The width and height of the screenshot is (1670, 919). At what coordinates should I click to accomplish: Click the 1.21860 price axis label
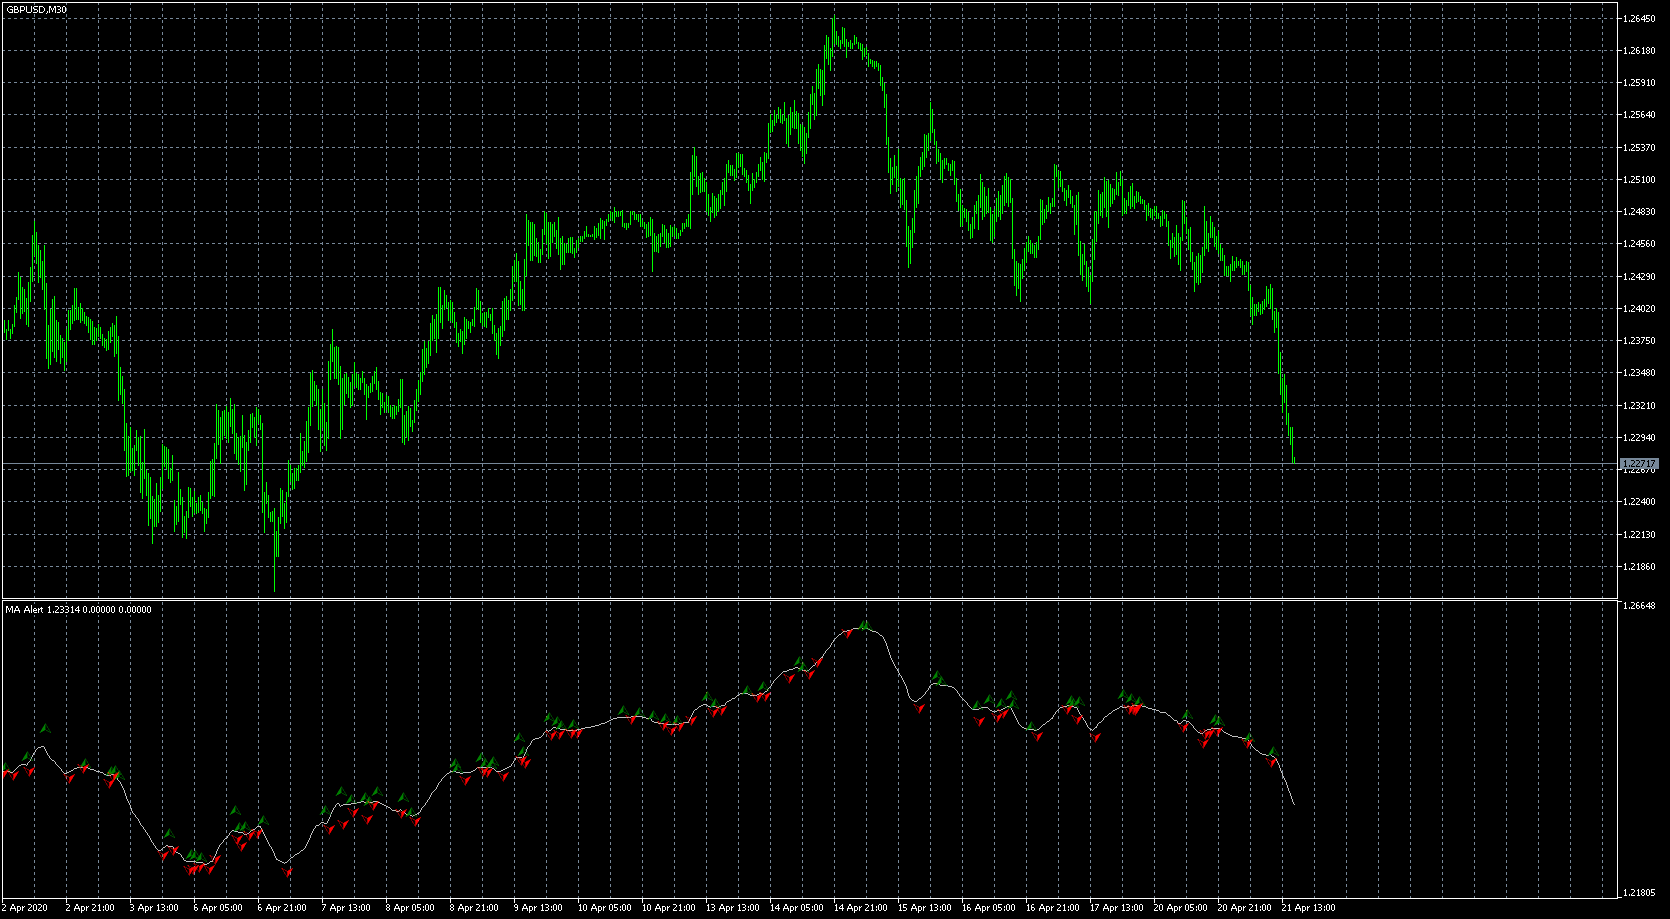click(1640, 567)
